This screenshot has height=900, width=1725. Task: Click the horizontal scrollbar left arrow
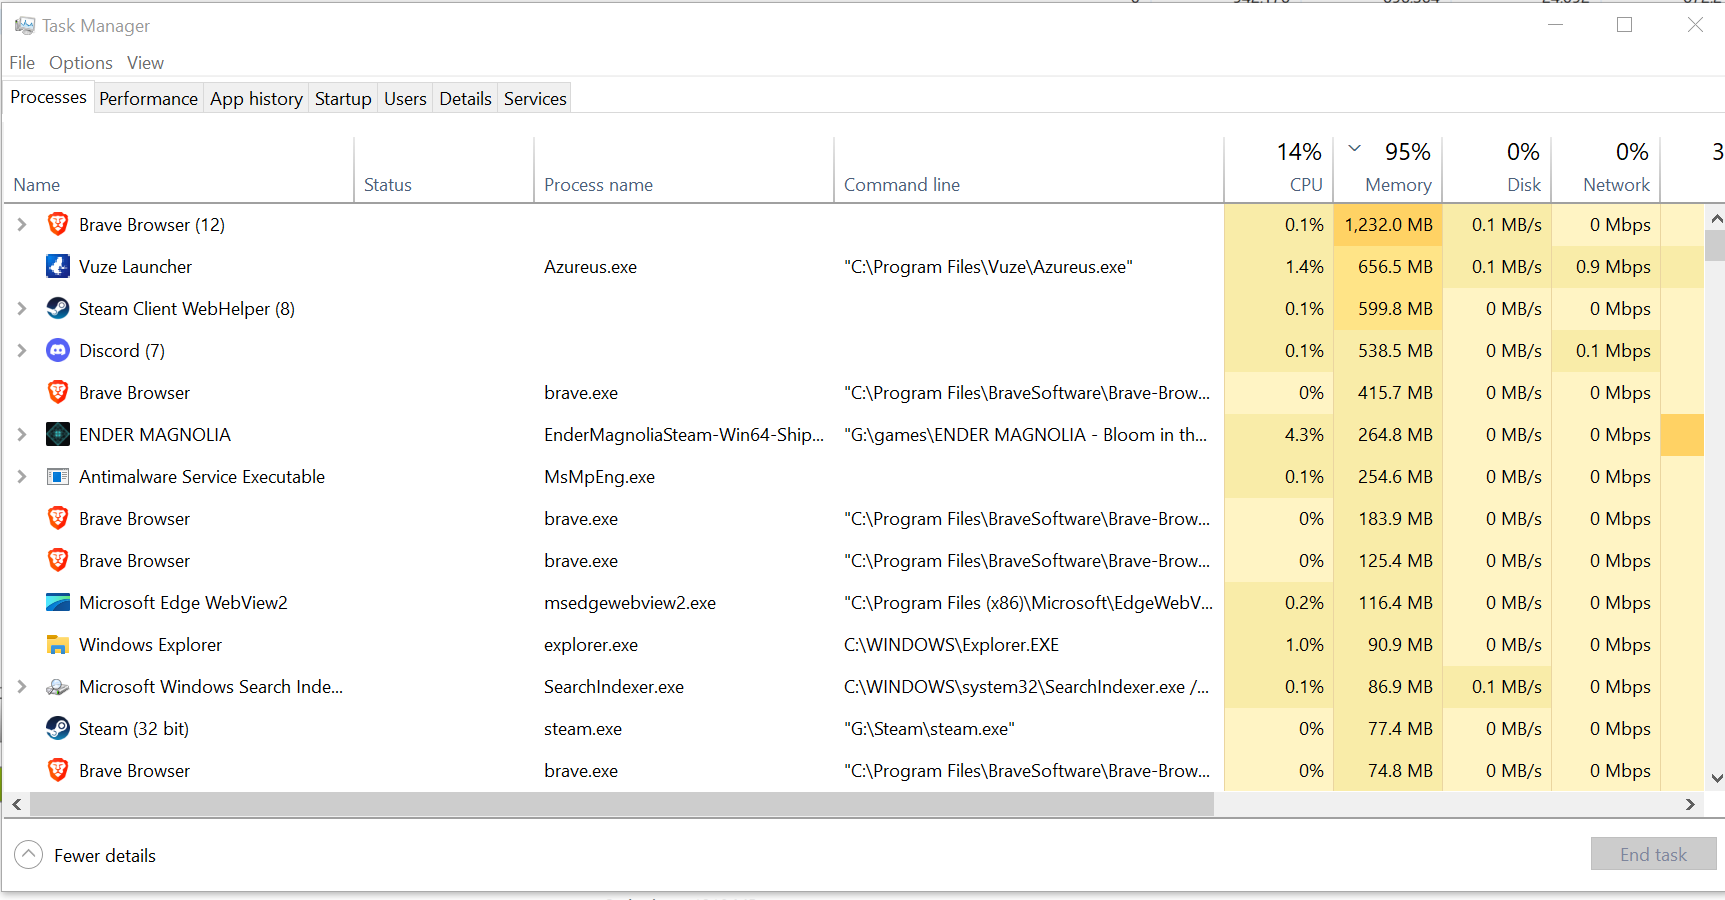click(x=16, y=804)
